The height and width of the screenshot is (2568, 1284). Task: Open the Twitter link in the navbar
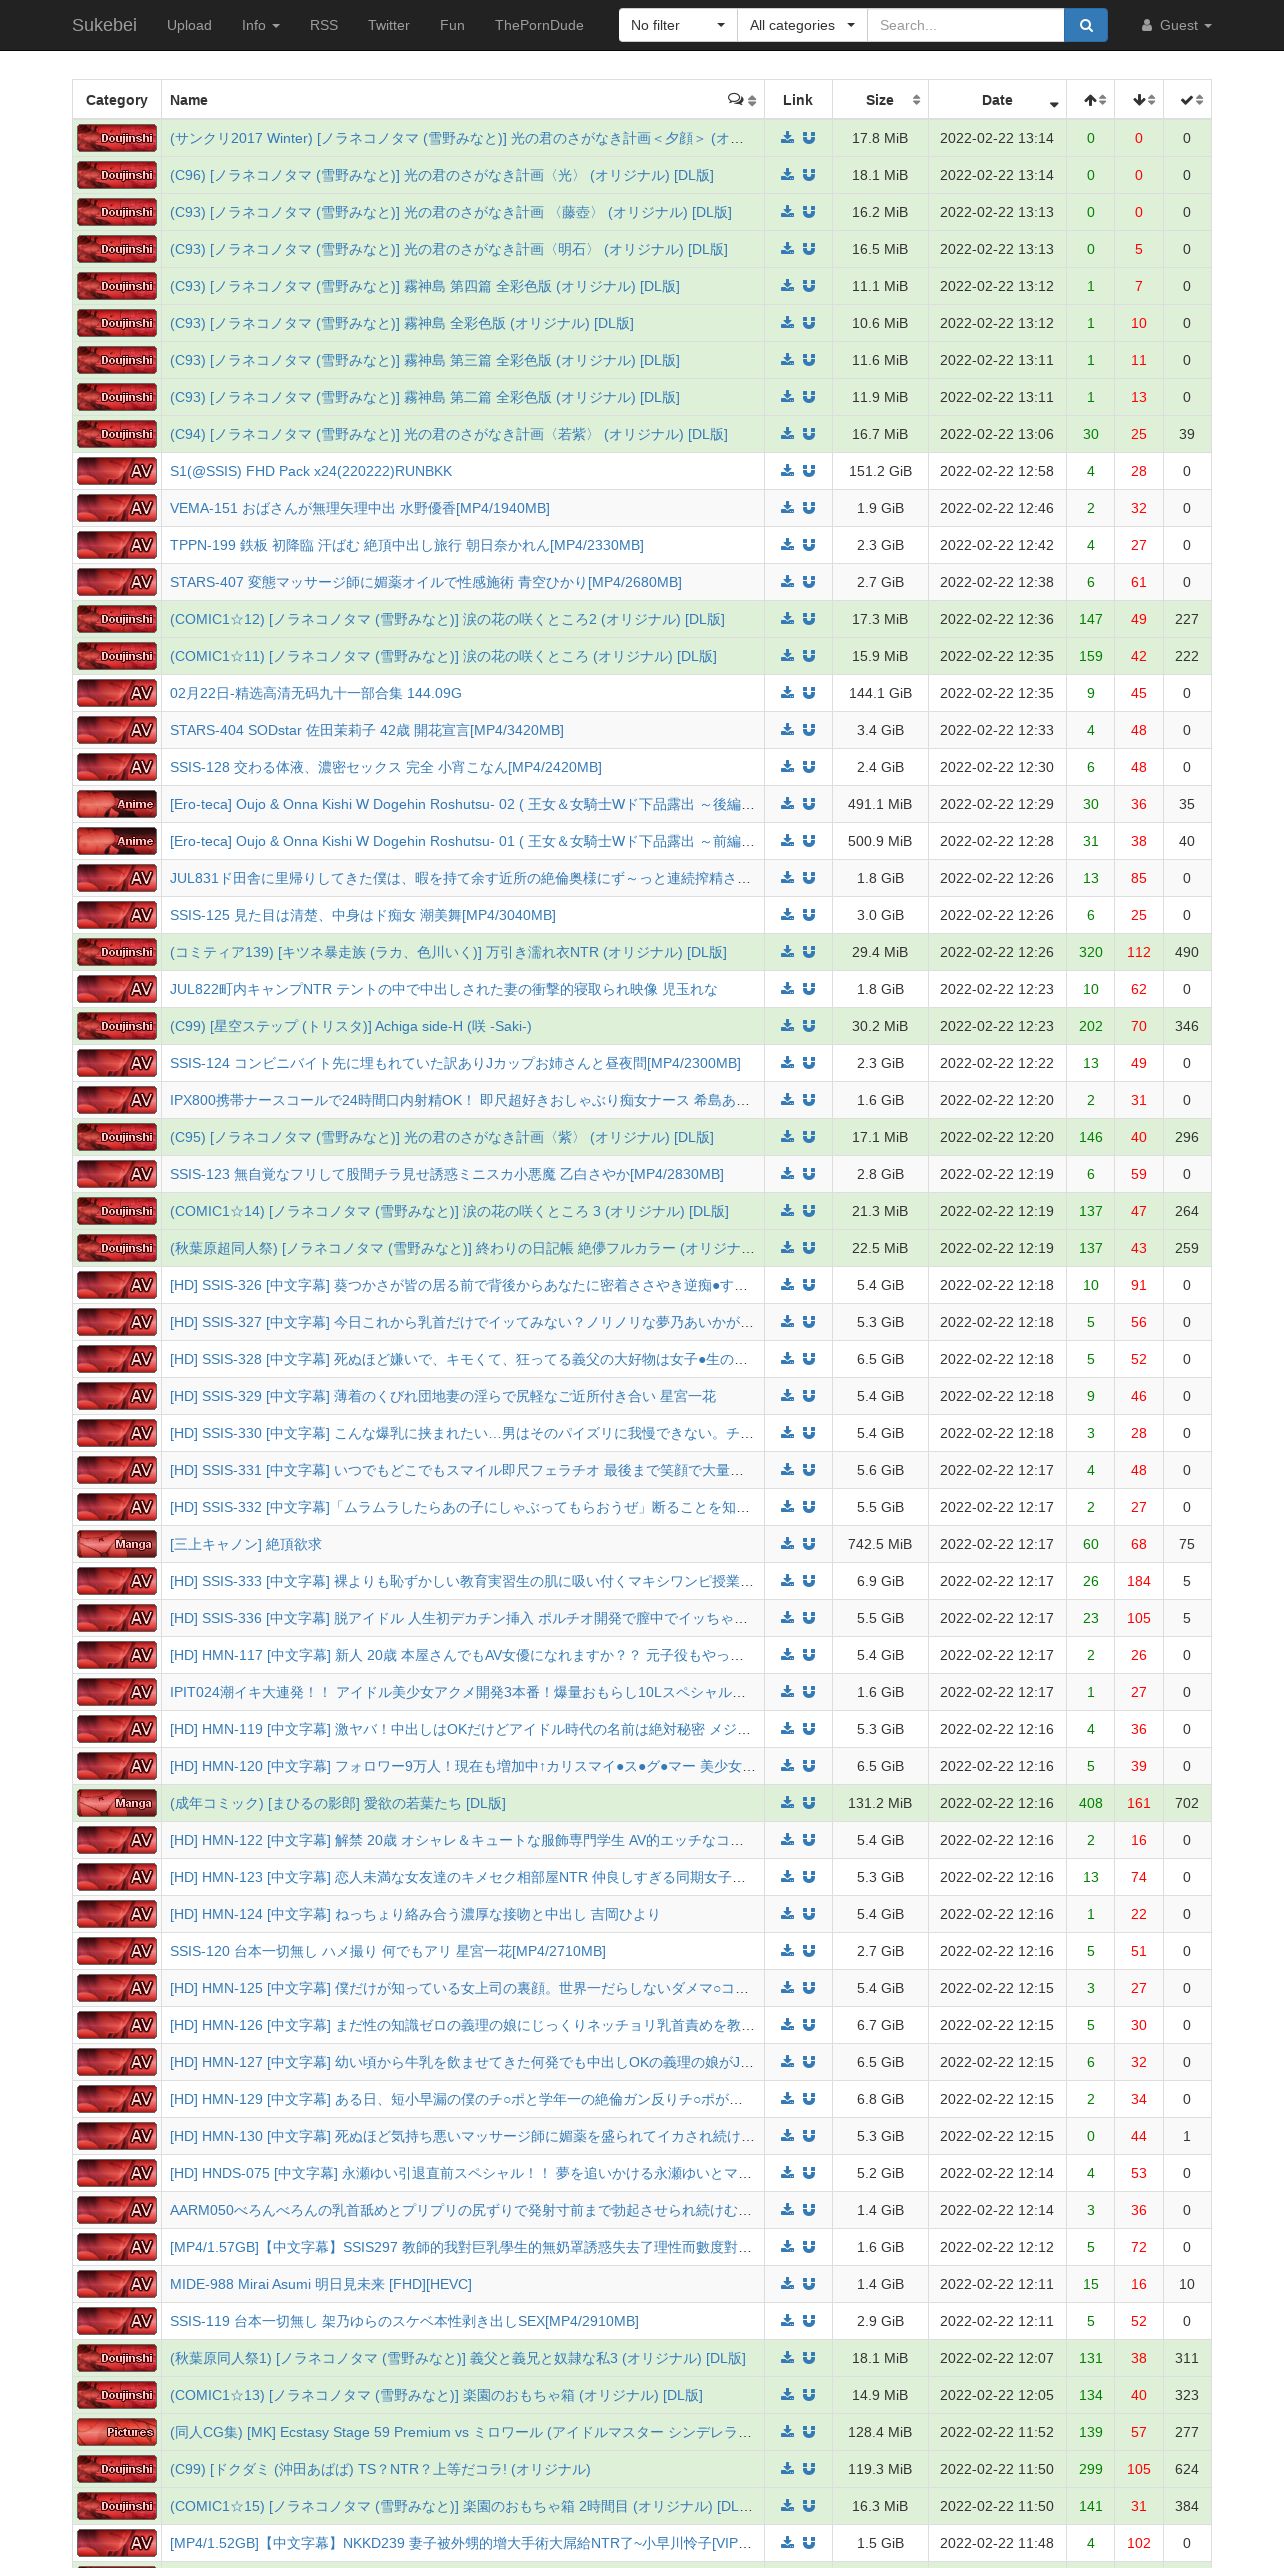click(389, 25)
